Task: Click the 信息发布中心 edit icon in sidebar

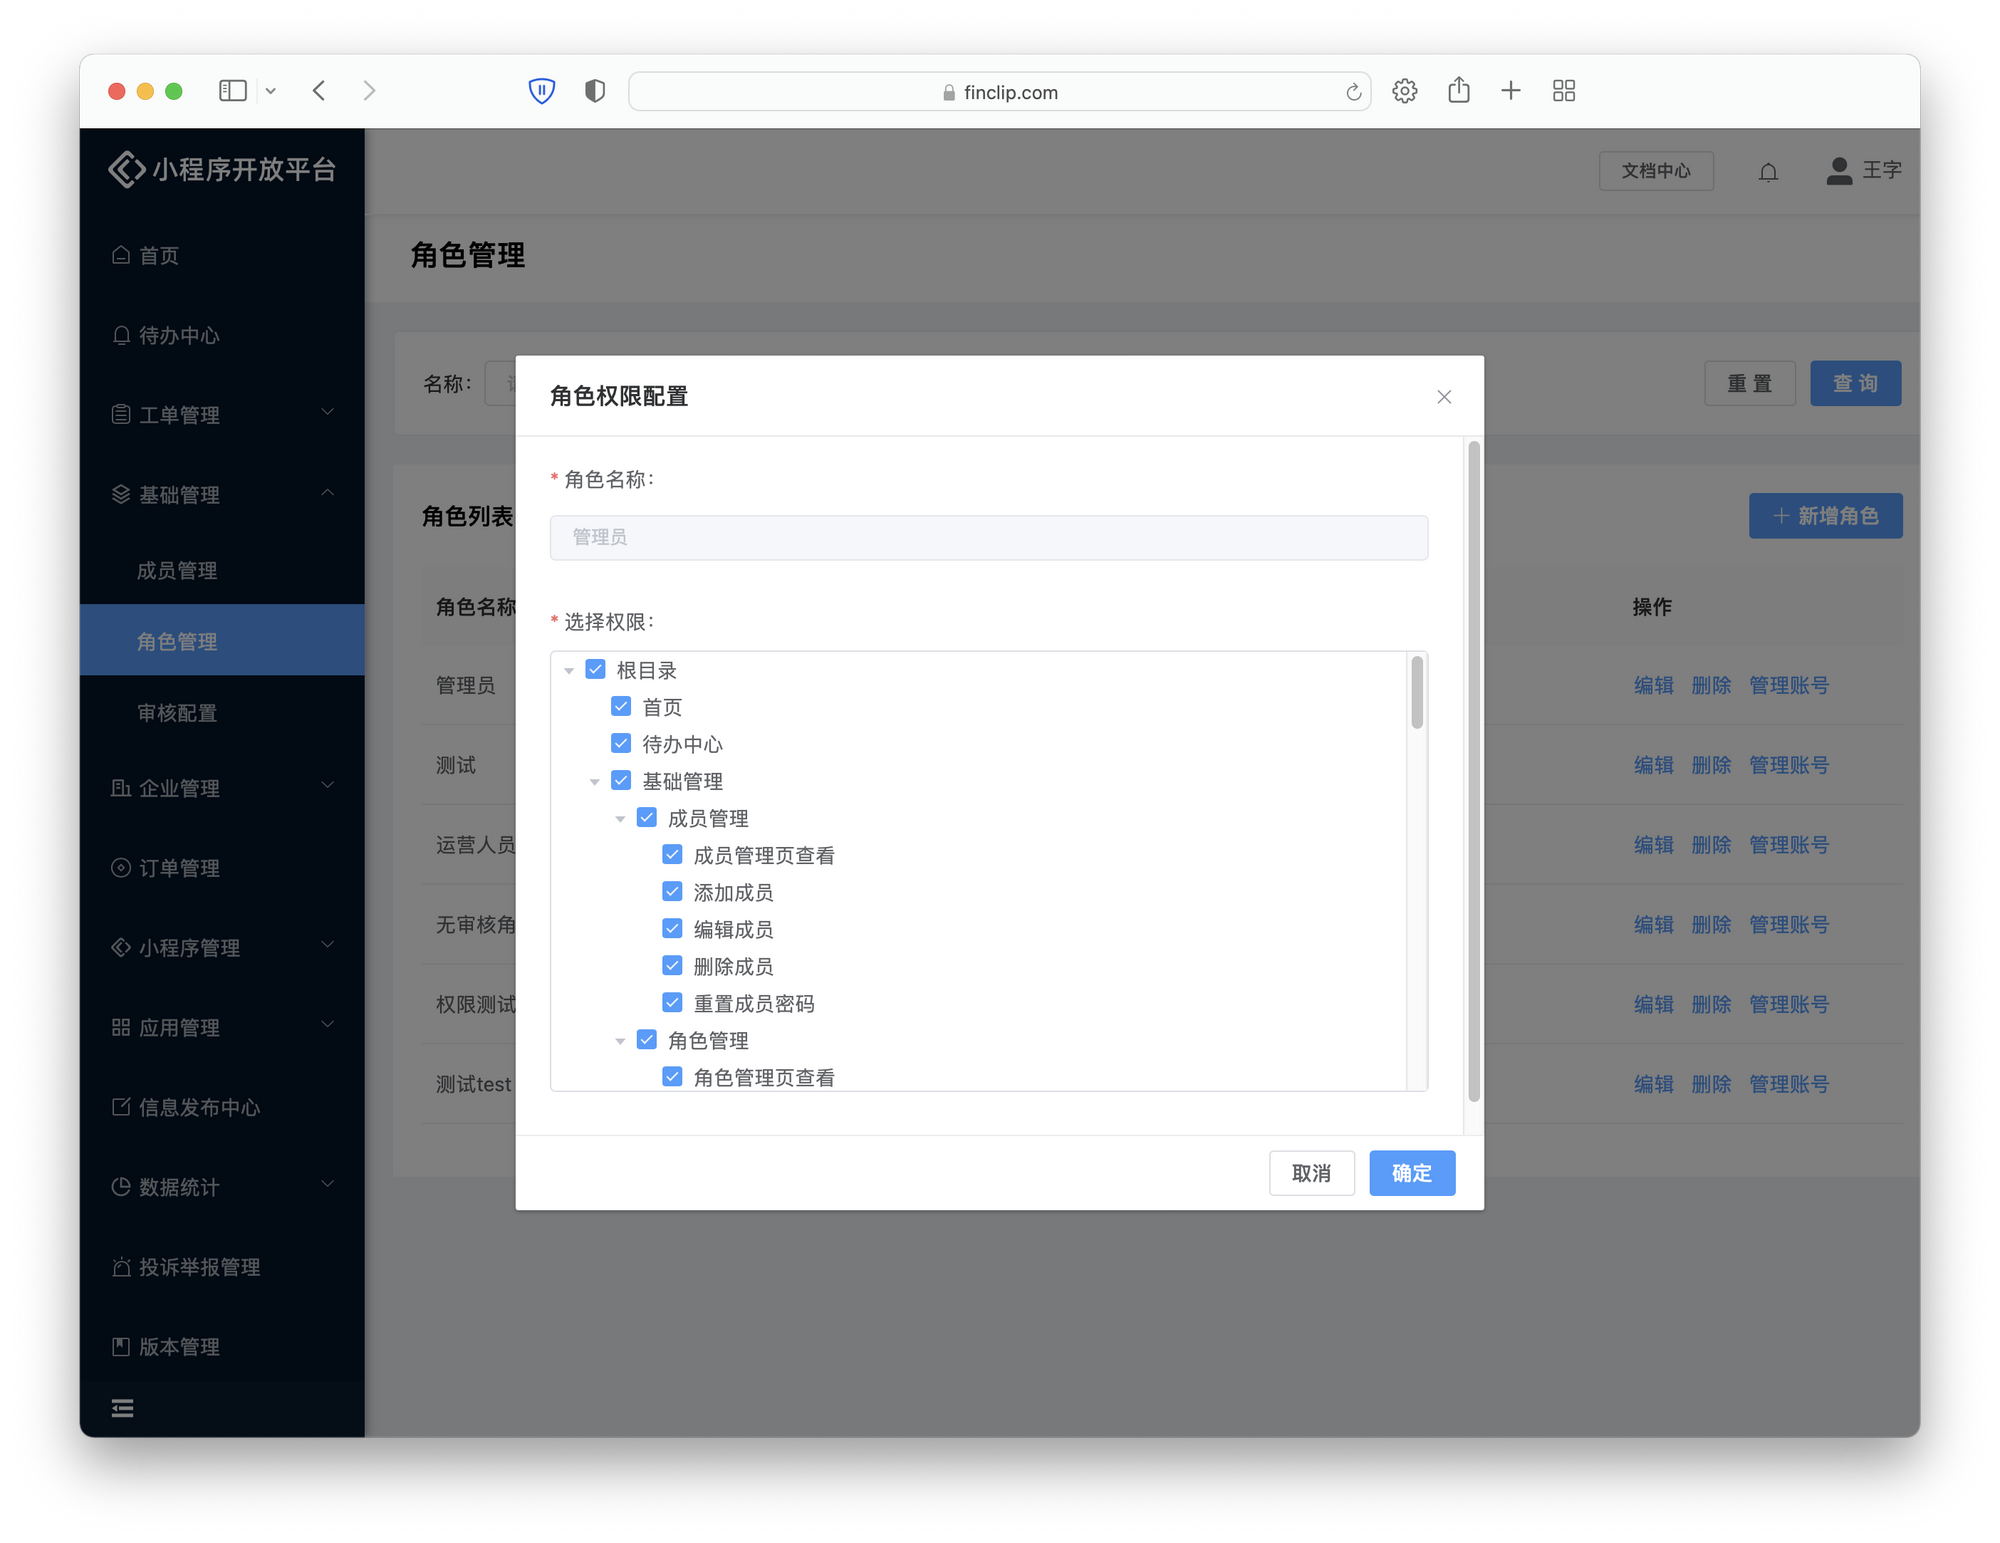Action: click(x=121, y=1107)
